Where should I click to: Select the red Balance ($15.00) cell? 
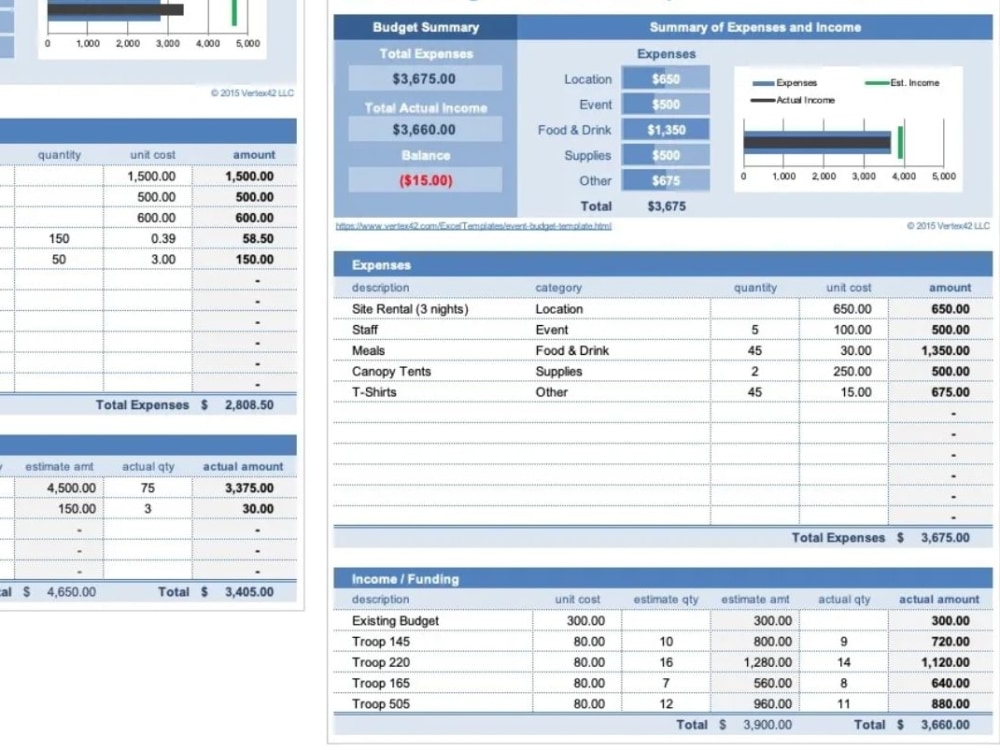pos(424,180)
